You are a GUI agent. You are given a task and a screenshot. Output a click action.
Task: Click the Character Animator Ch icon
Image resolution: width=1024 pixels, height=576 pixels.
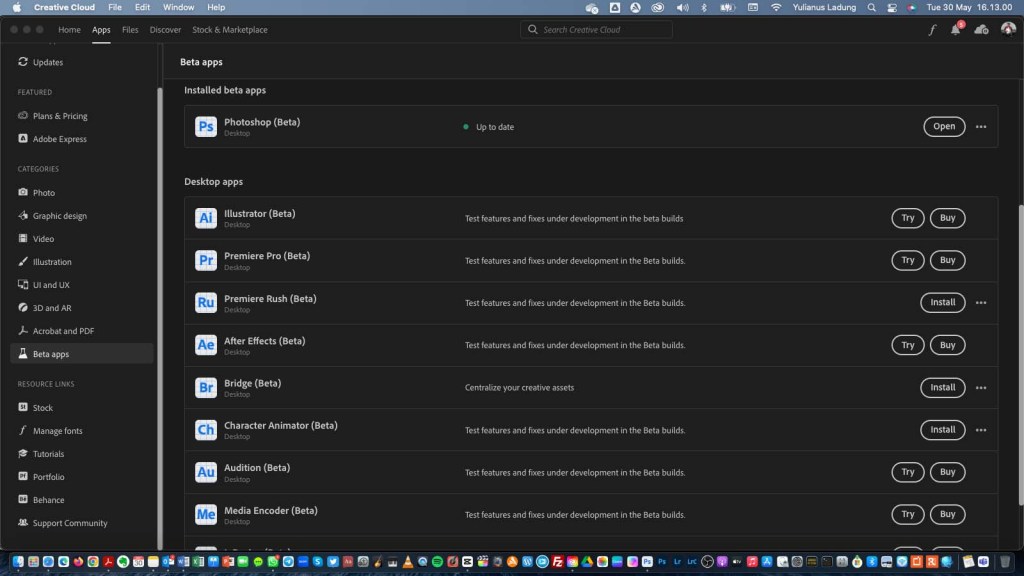pos(206,430)
